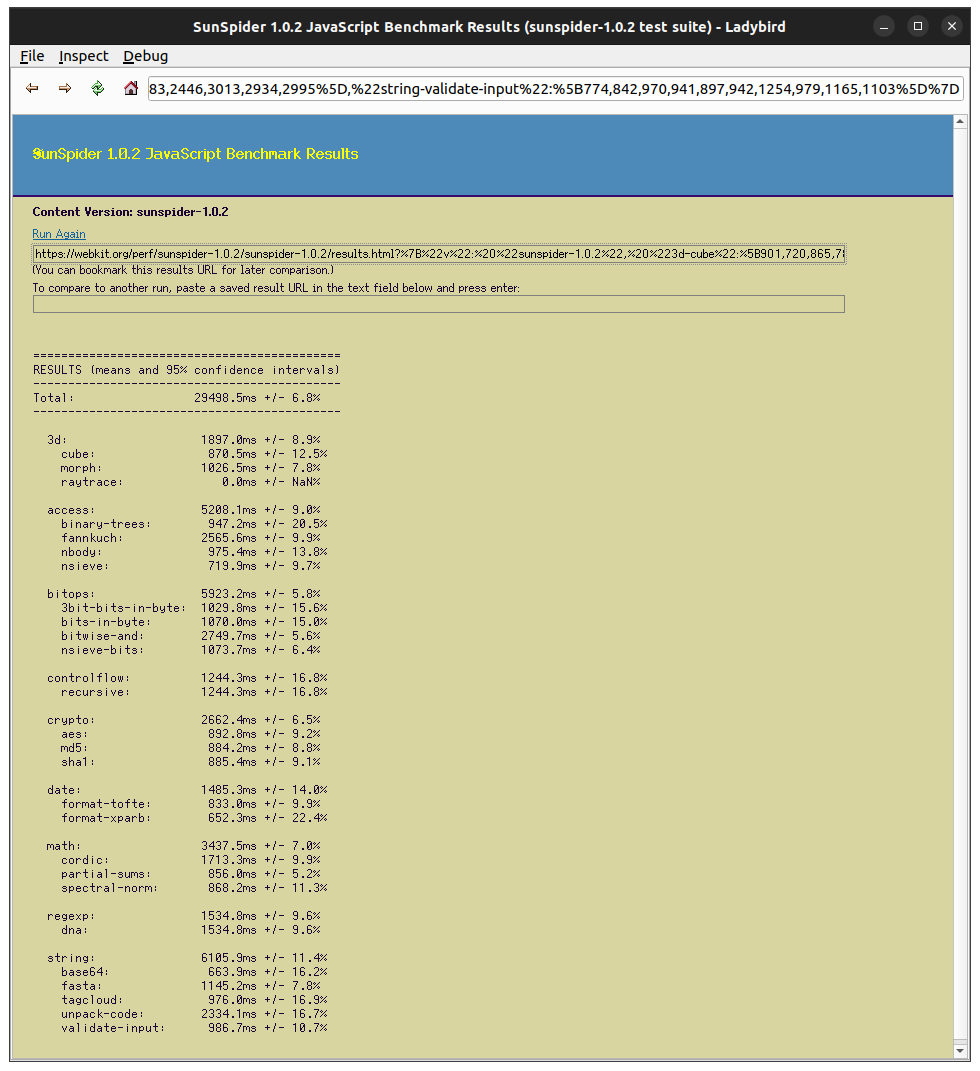Click the 'nsieve-bits:' 1073.7ms row
This screenshot has width=980, height=1071.
(191, 650)
